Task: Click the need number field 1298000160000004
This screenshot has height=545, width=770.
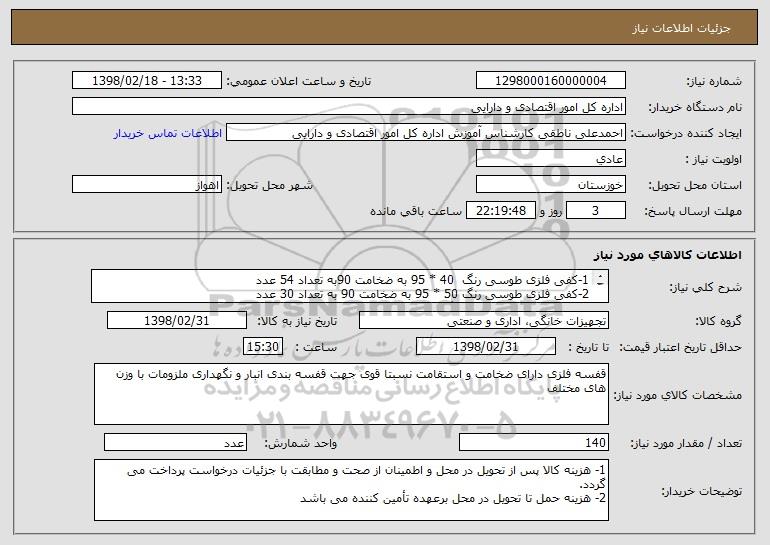Action: pyautogui.click(x=550, y=81)
